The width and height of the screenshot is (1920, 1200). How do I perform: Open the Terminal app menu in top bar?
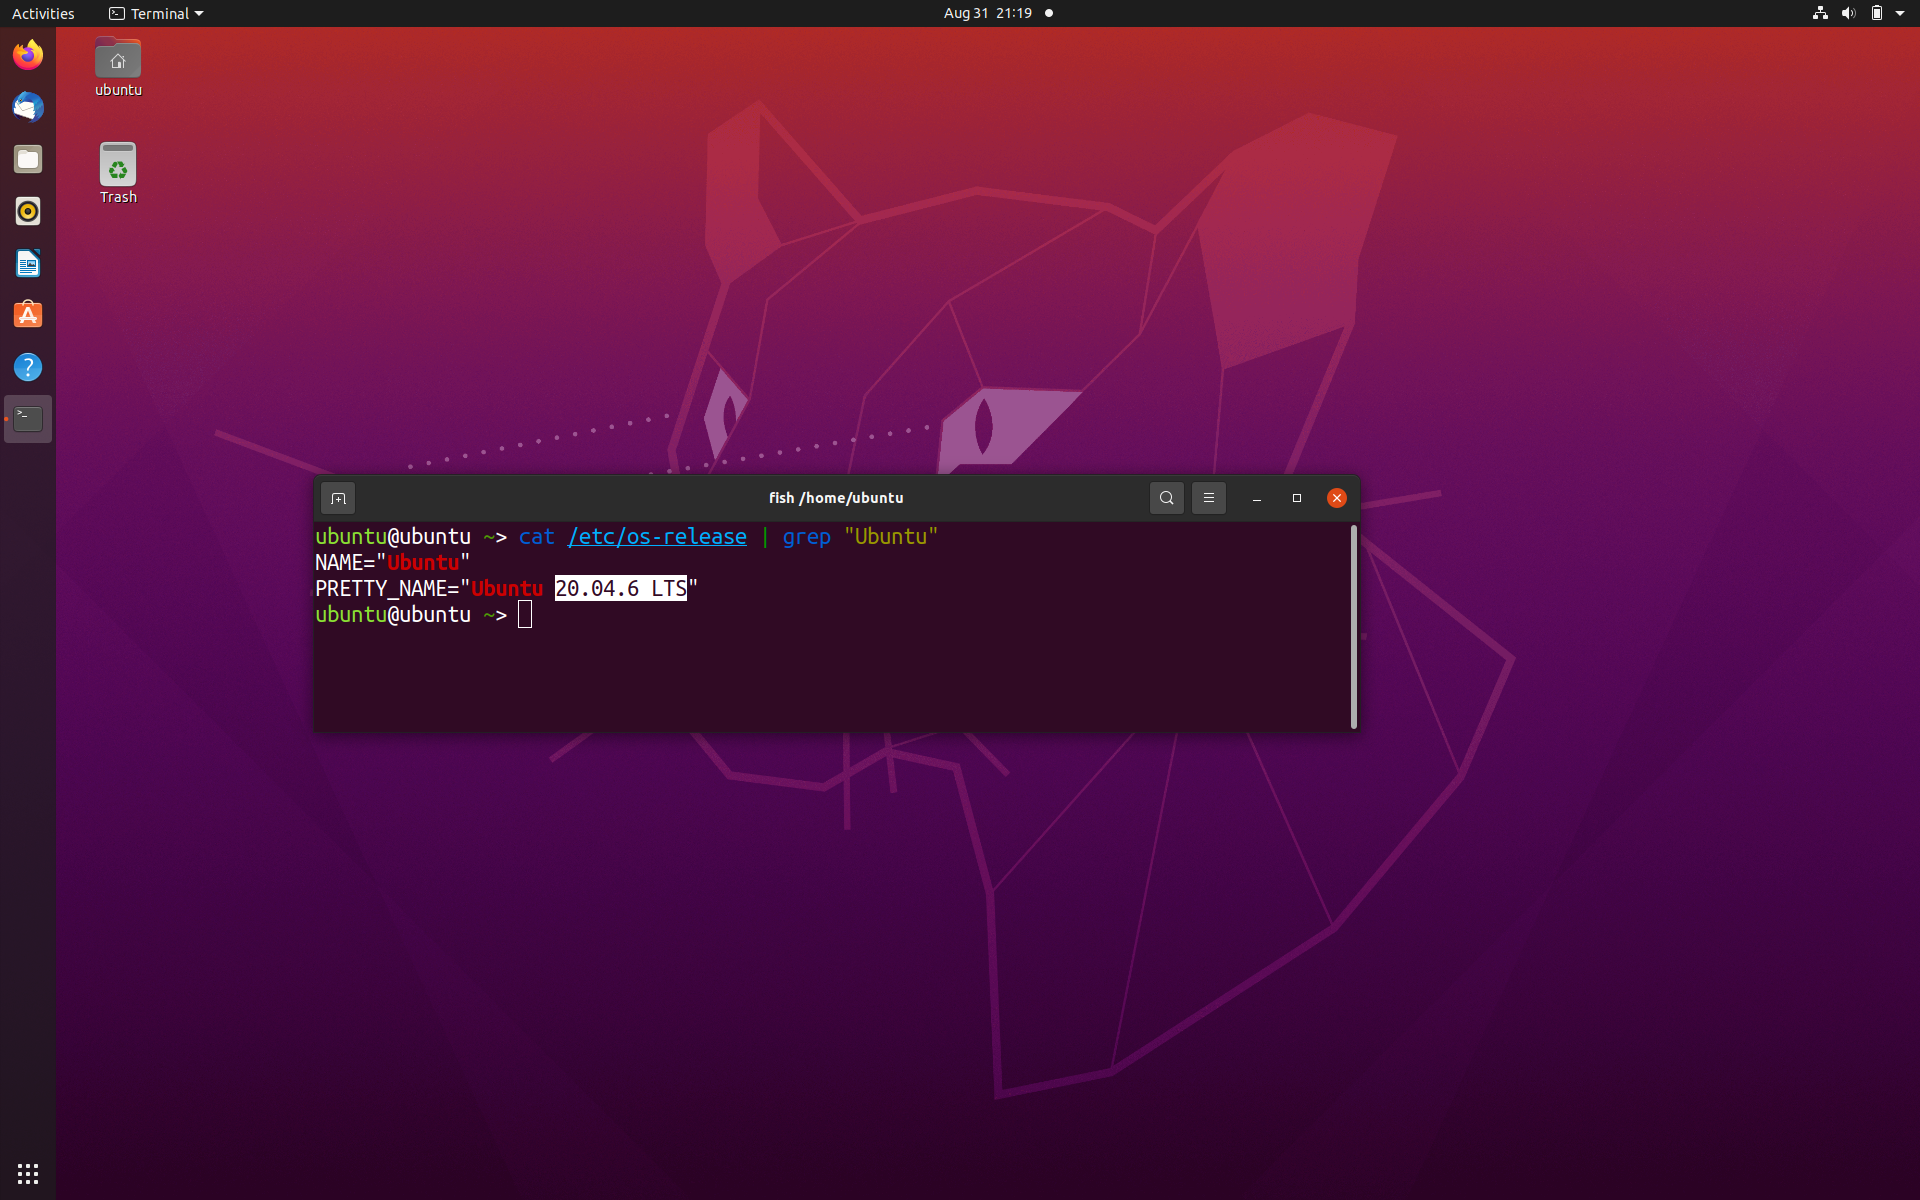[x=156, y=13]
